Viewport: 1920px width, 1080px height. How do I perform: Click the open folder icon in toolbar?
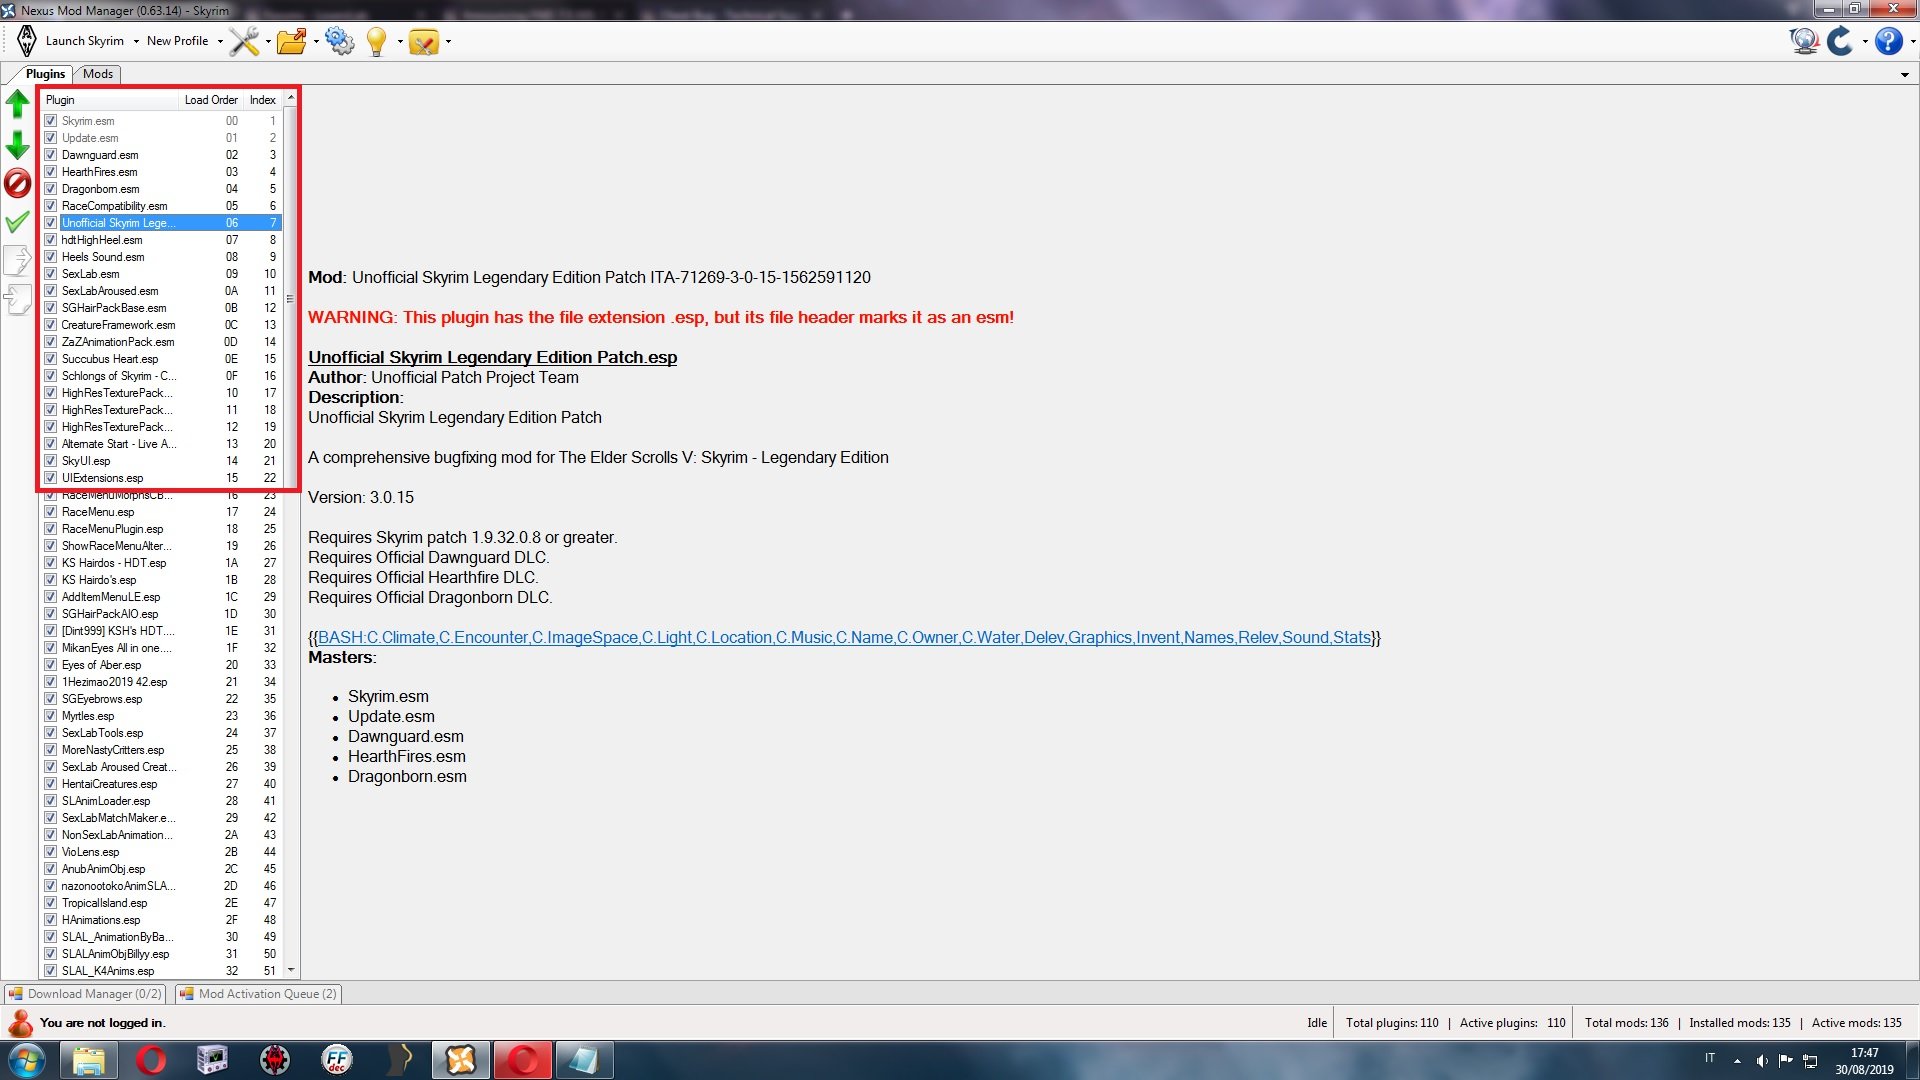coord(291,41)
